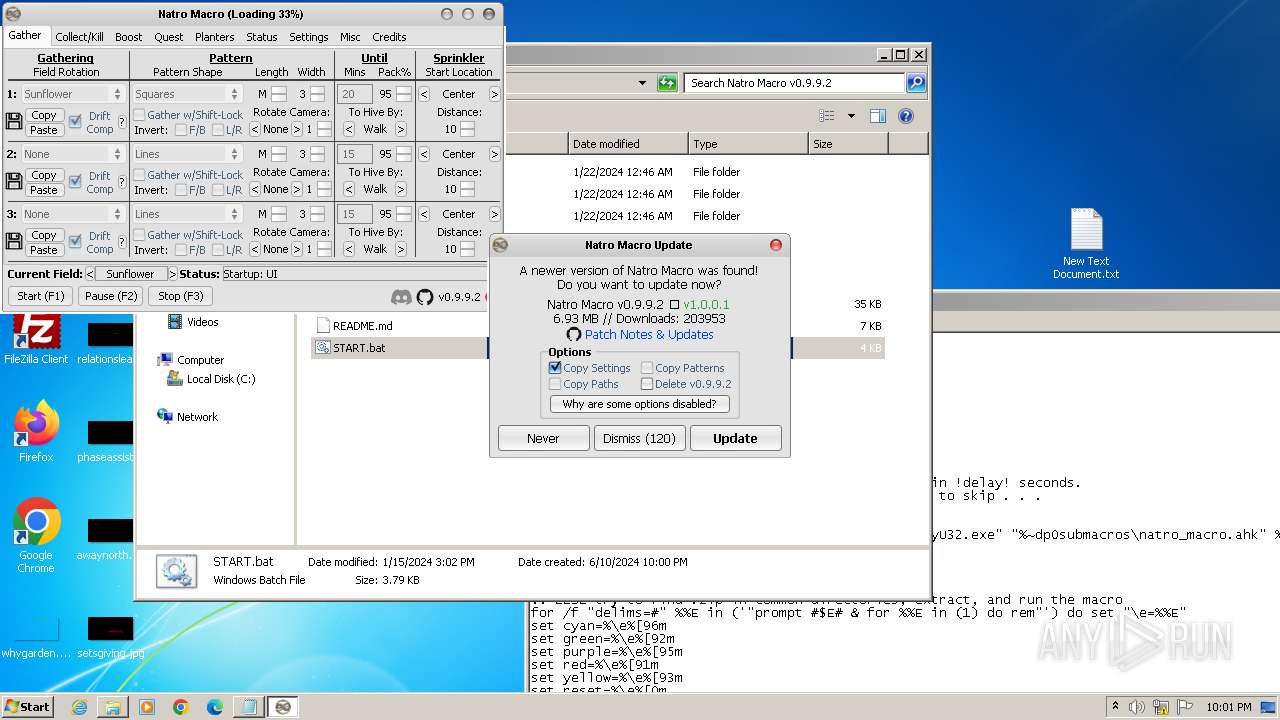This screenshot has height=720, width=1280.
Task: Click next arrow beside Current Field Sunflower
Action: coord(172,274)
